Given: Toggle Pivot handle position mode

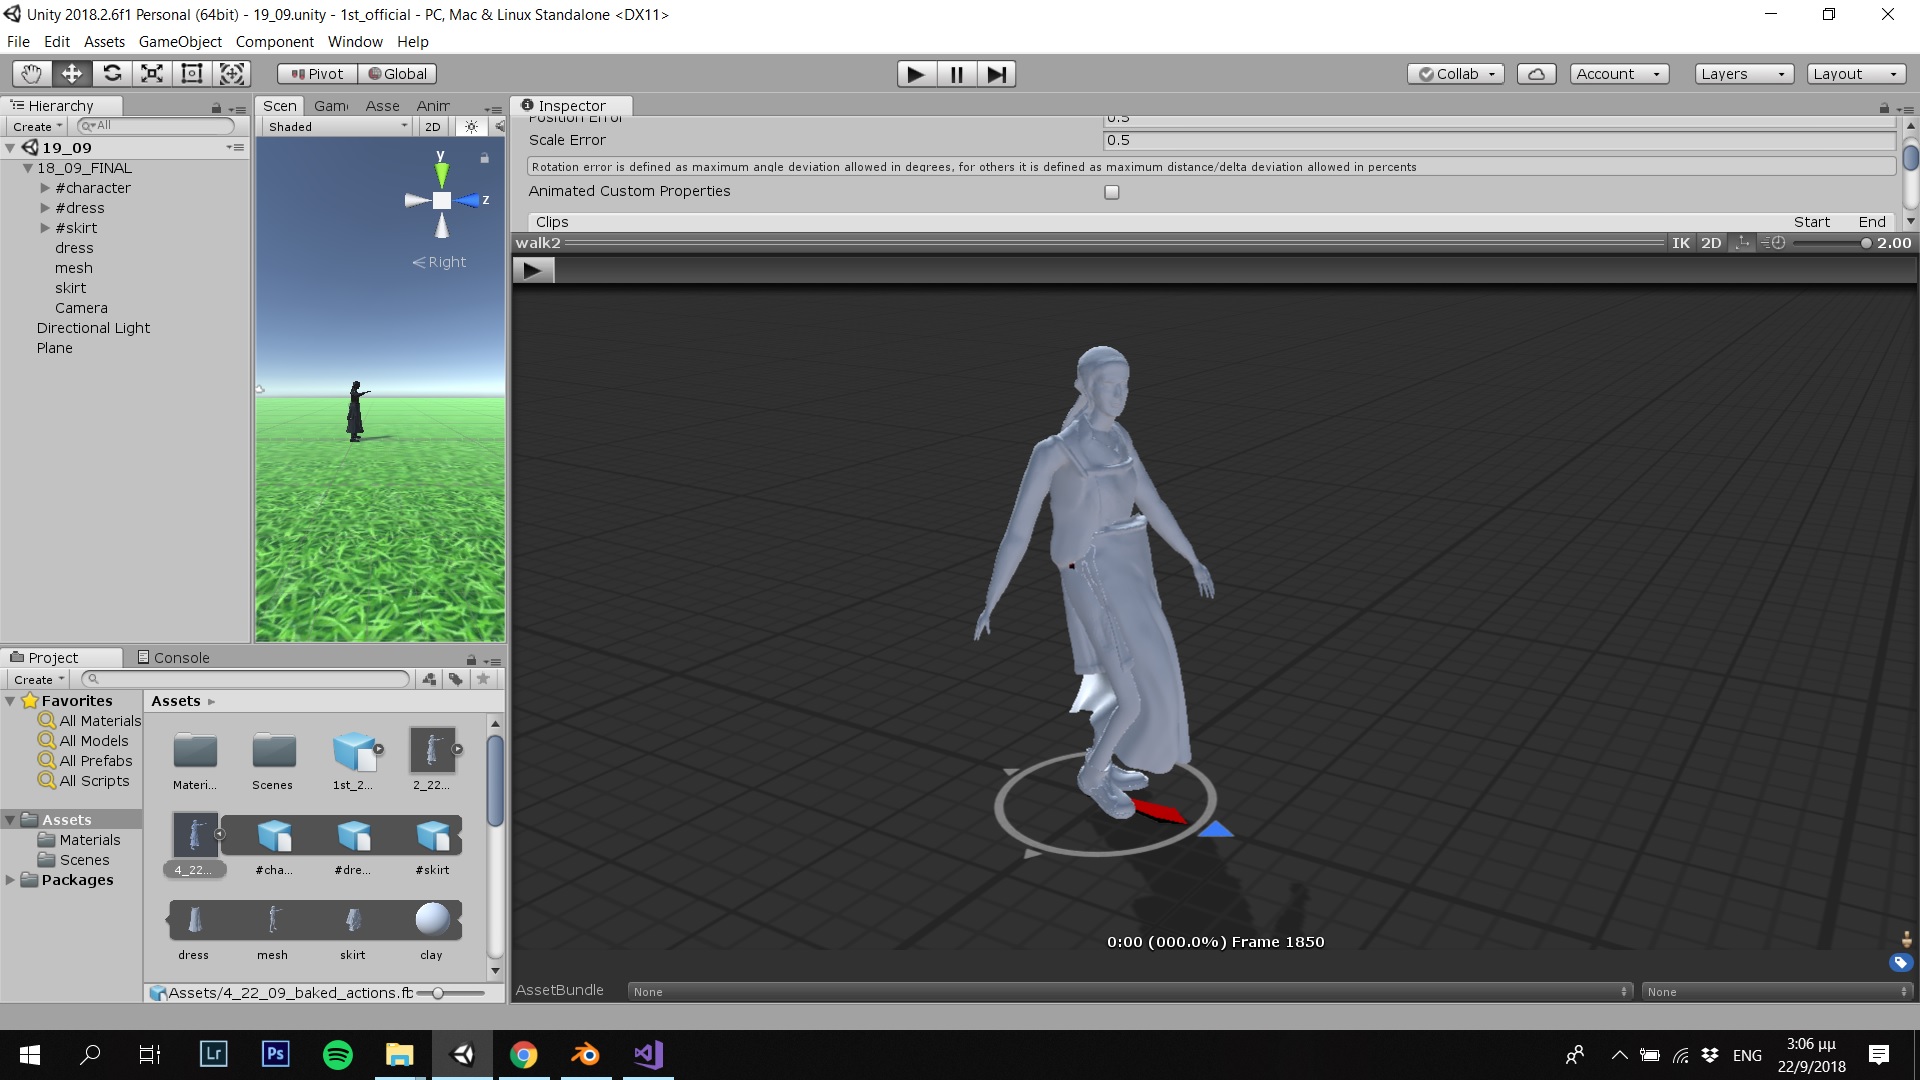Looking at the screenshot, I should [x=317, y=74].
